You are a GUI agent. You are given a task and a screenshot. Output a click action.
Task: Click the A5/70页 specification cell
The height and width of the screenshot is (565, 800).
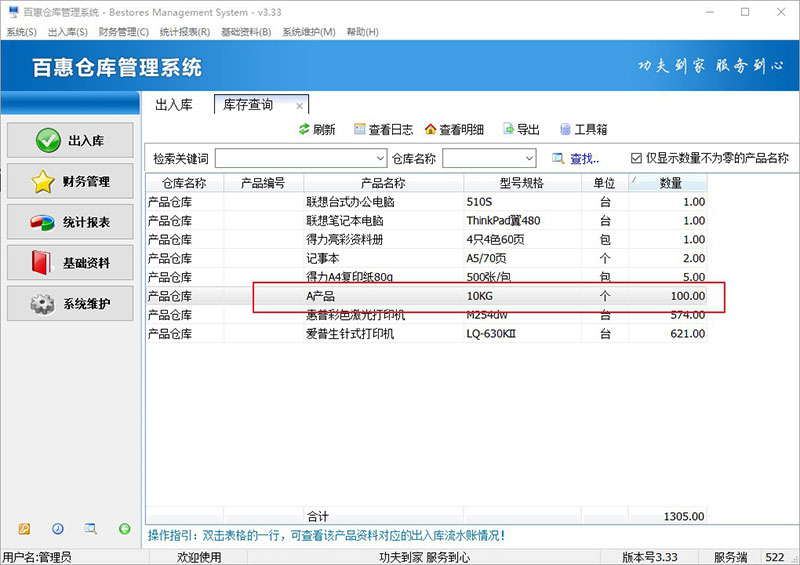[x=522, y=259]
